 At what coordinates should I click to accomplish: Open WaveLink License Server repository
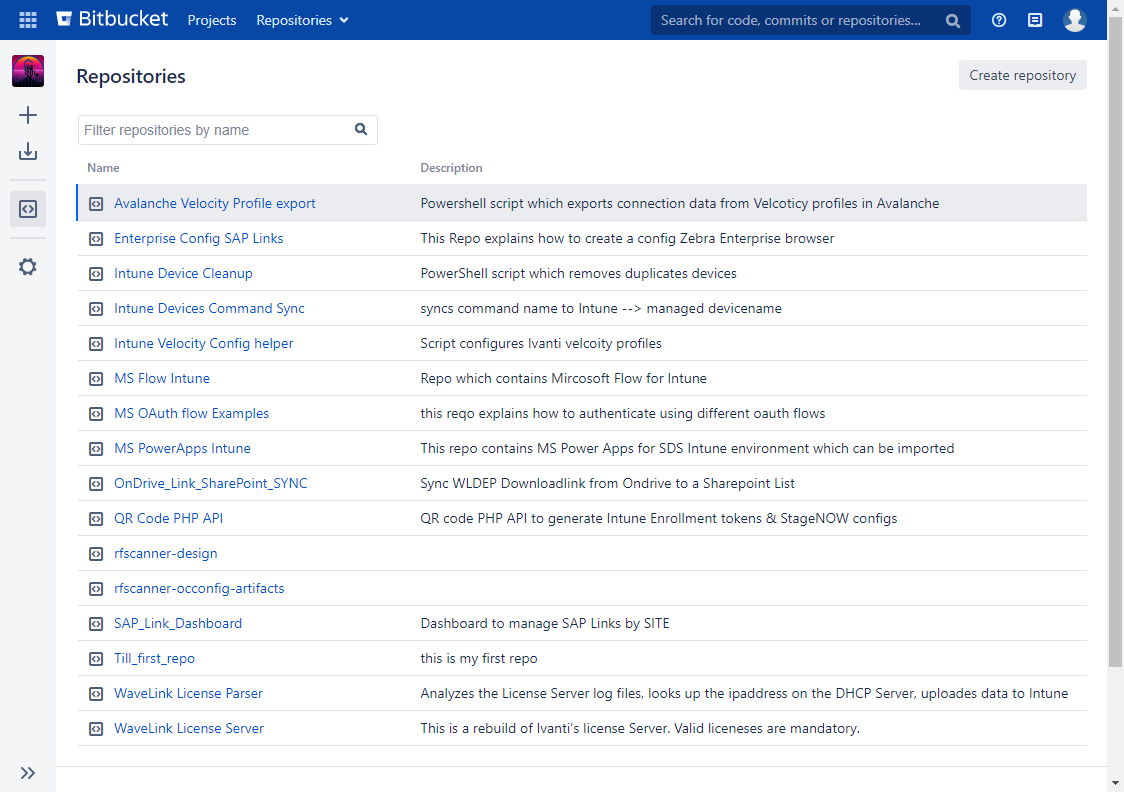coord(189,729)
